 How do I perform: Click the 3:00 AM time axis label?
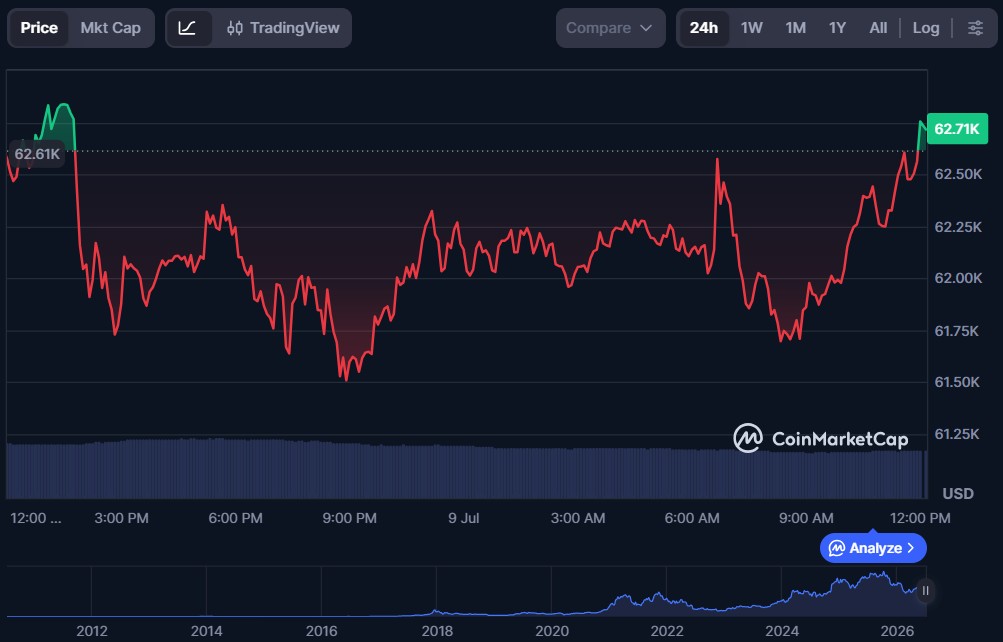click(578, 518)
